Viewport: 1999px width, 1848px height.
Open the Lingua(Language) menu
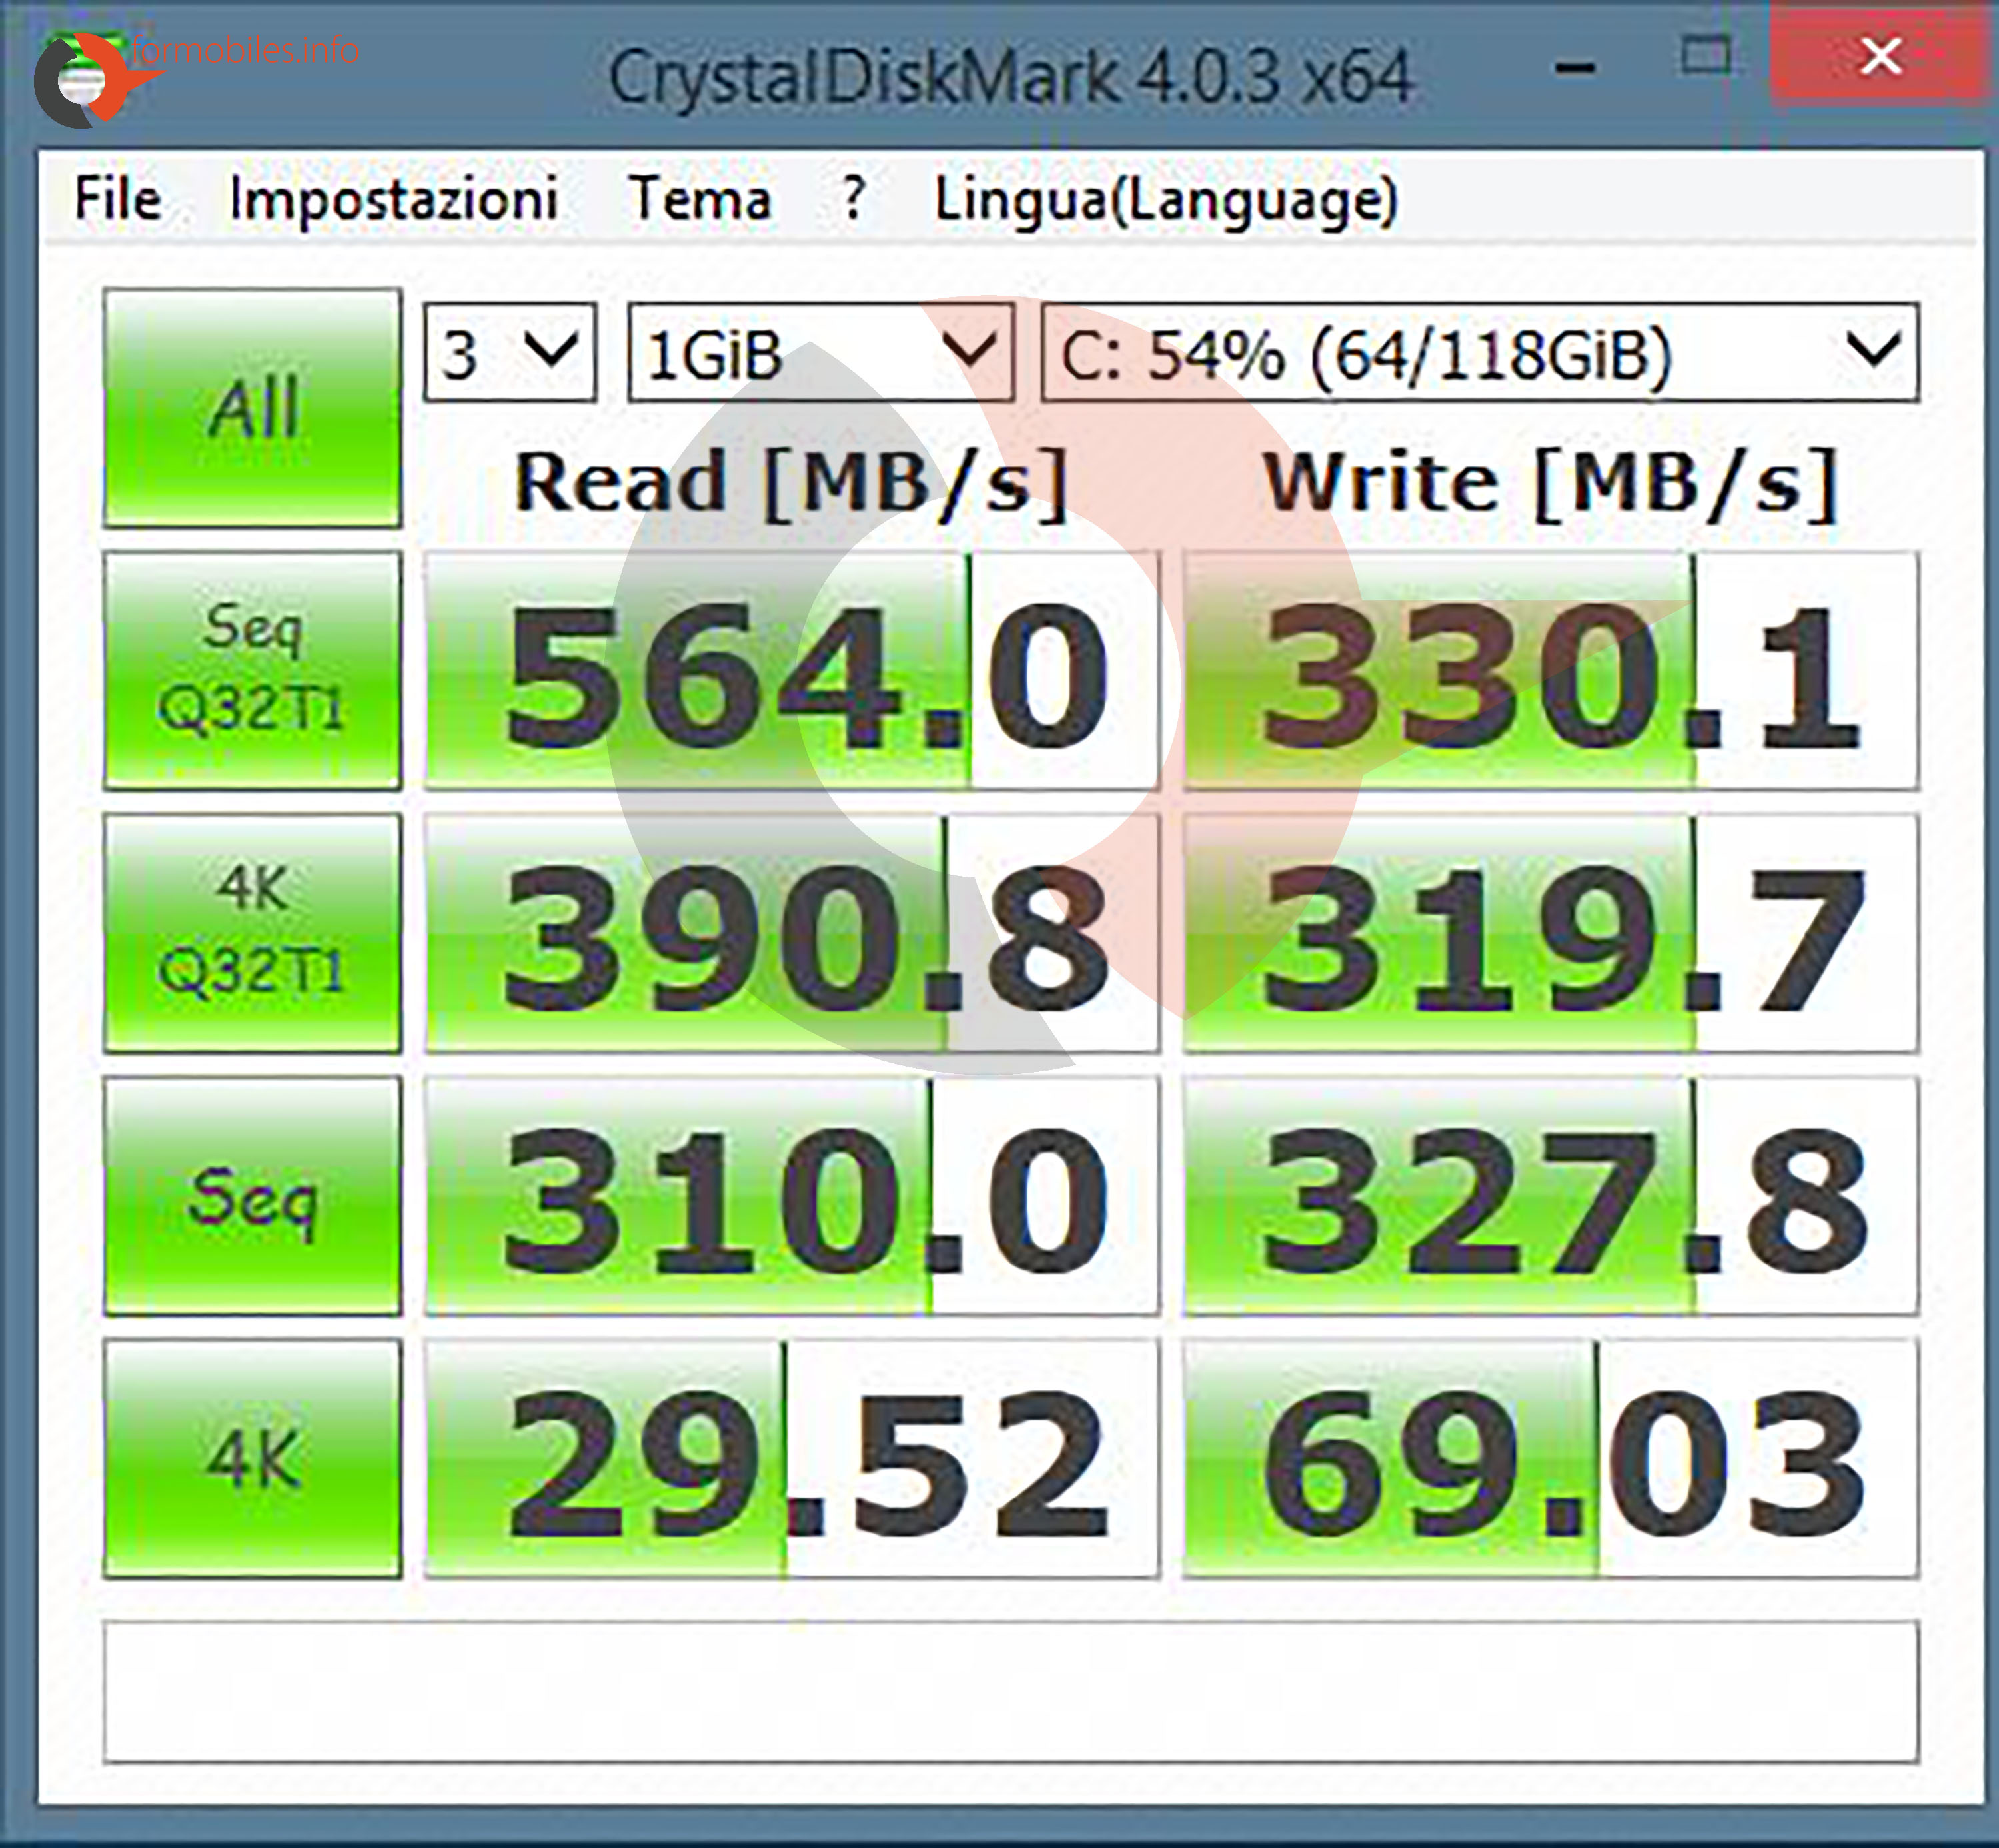pos(1165,198)
